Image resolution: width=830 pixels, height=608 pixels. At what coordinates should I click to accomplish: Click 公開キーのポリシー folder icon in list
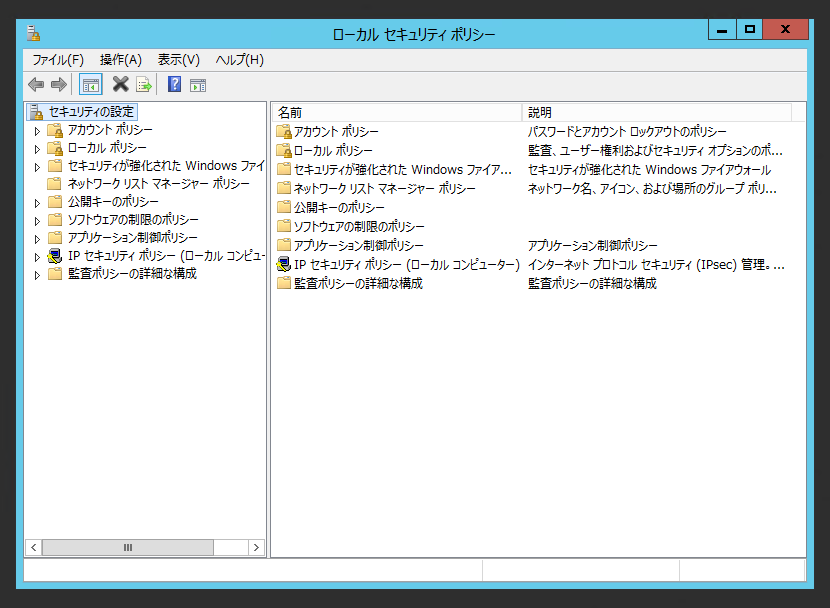pyautogui.click(x=284, y=207)
